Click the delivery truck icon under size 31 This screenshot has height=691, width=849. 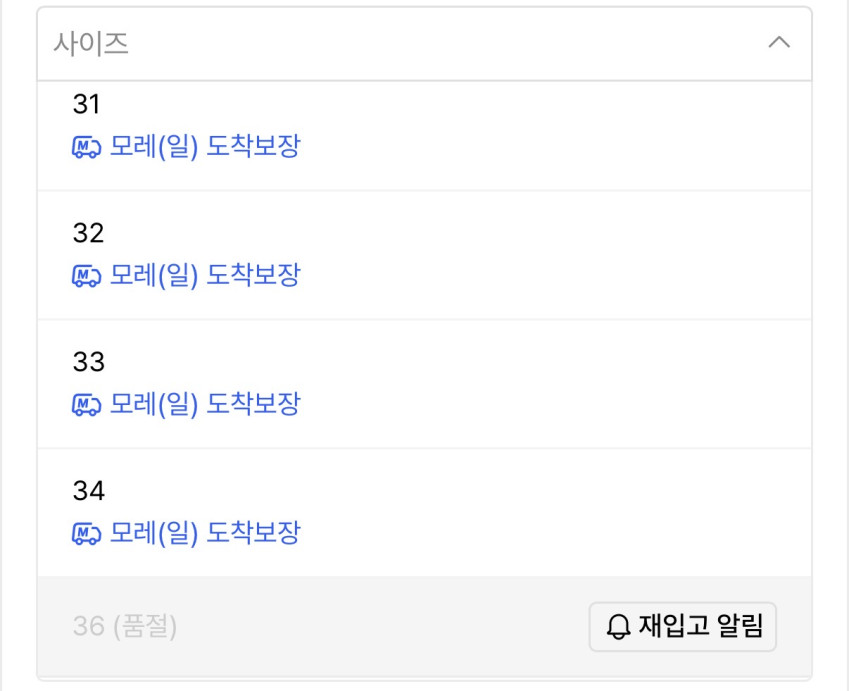point(87,148)
